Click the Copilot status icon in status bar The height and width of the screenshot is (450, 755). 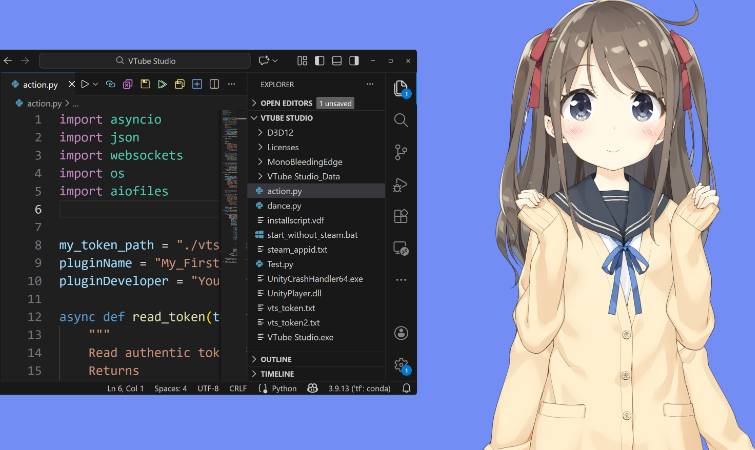[312, 388]
